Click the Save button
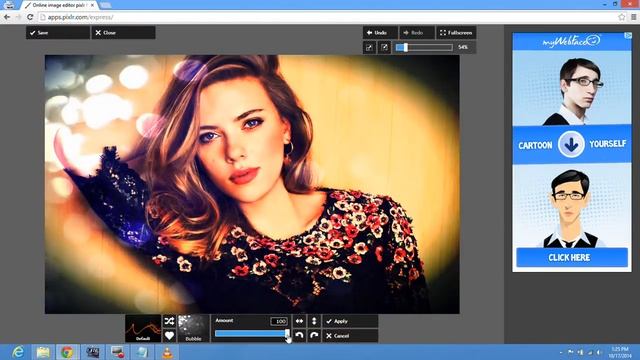The width and height of the screenshot is (640, 360). (x=58, y=33)
